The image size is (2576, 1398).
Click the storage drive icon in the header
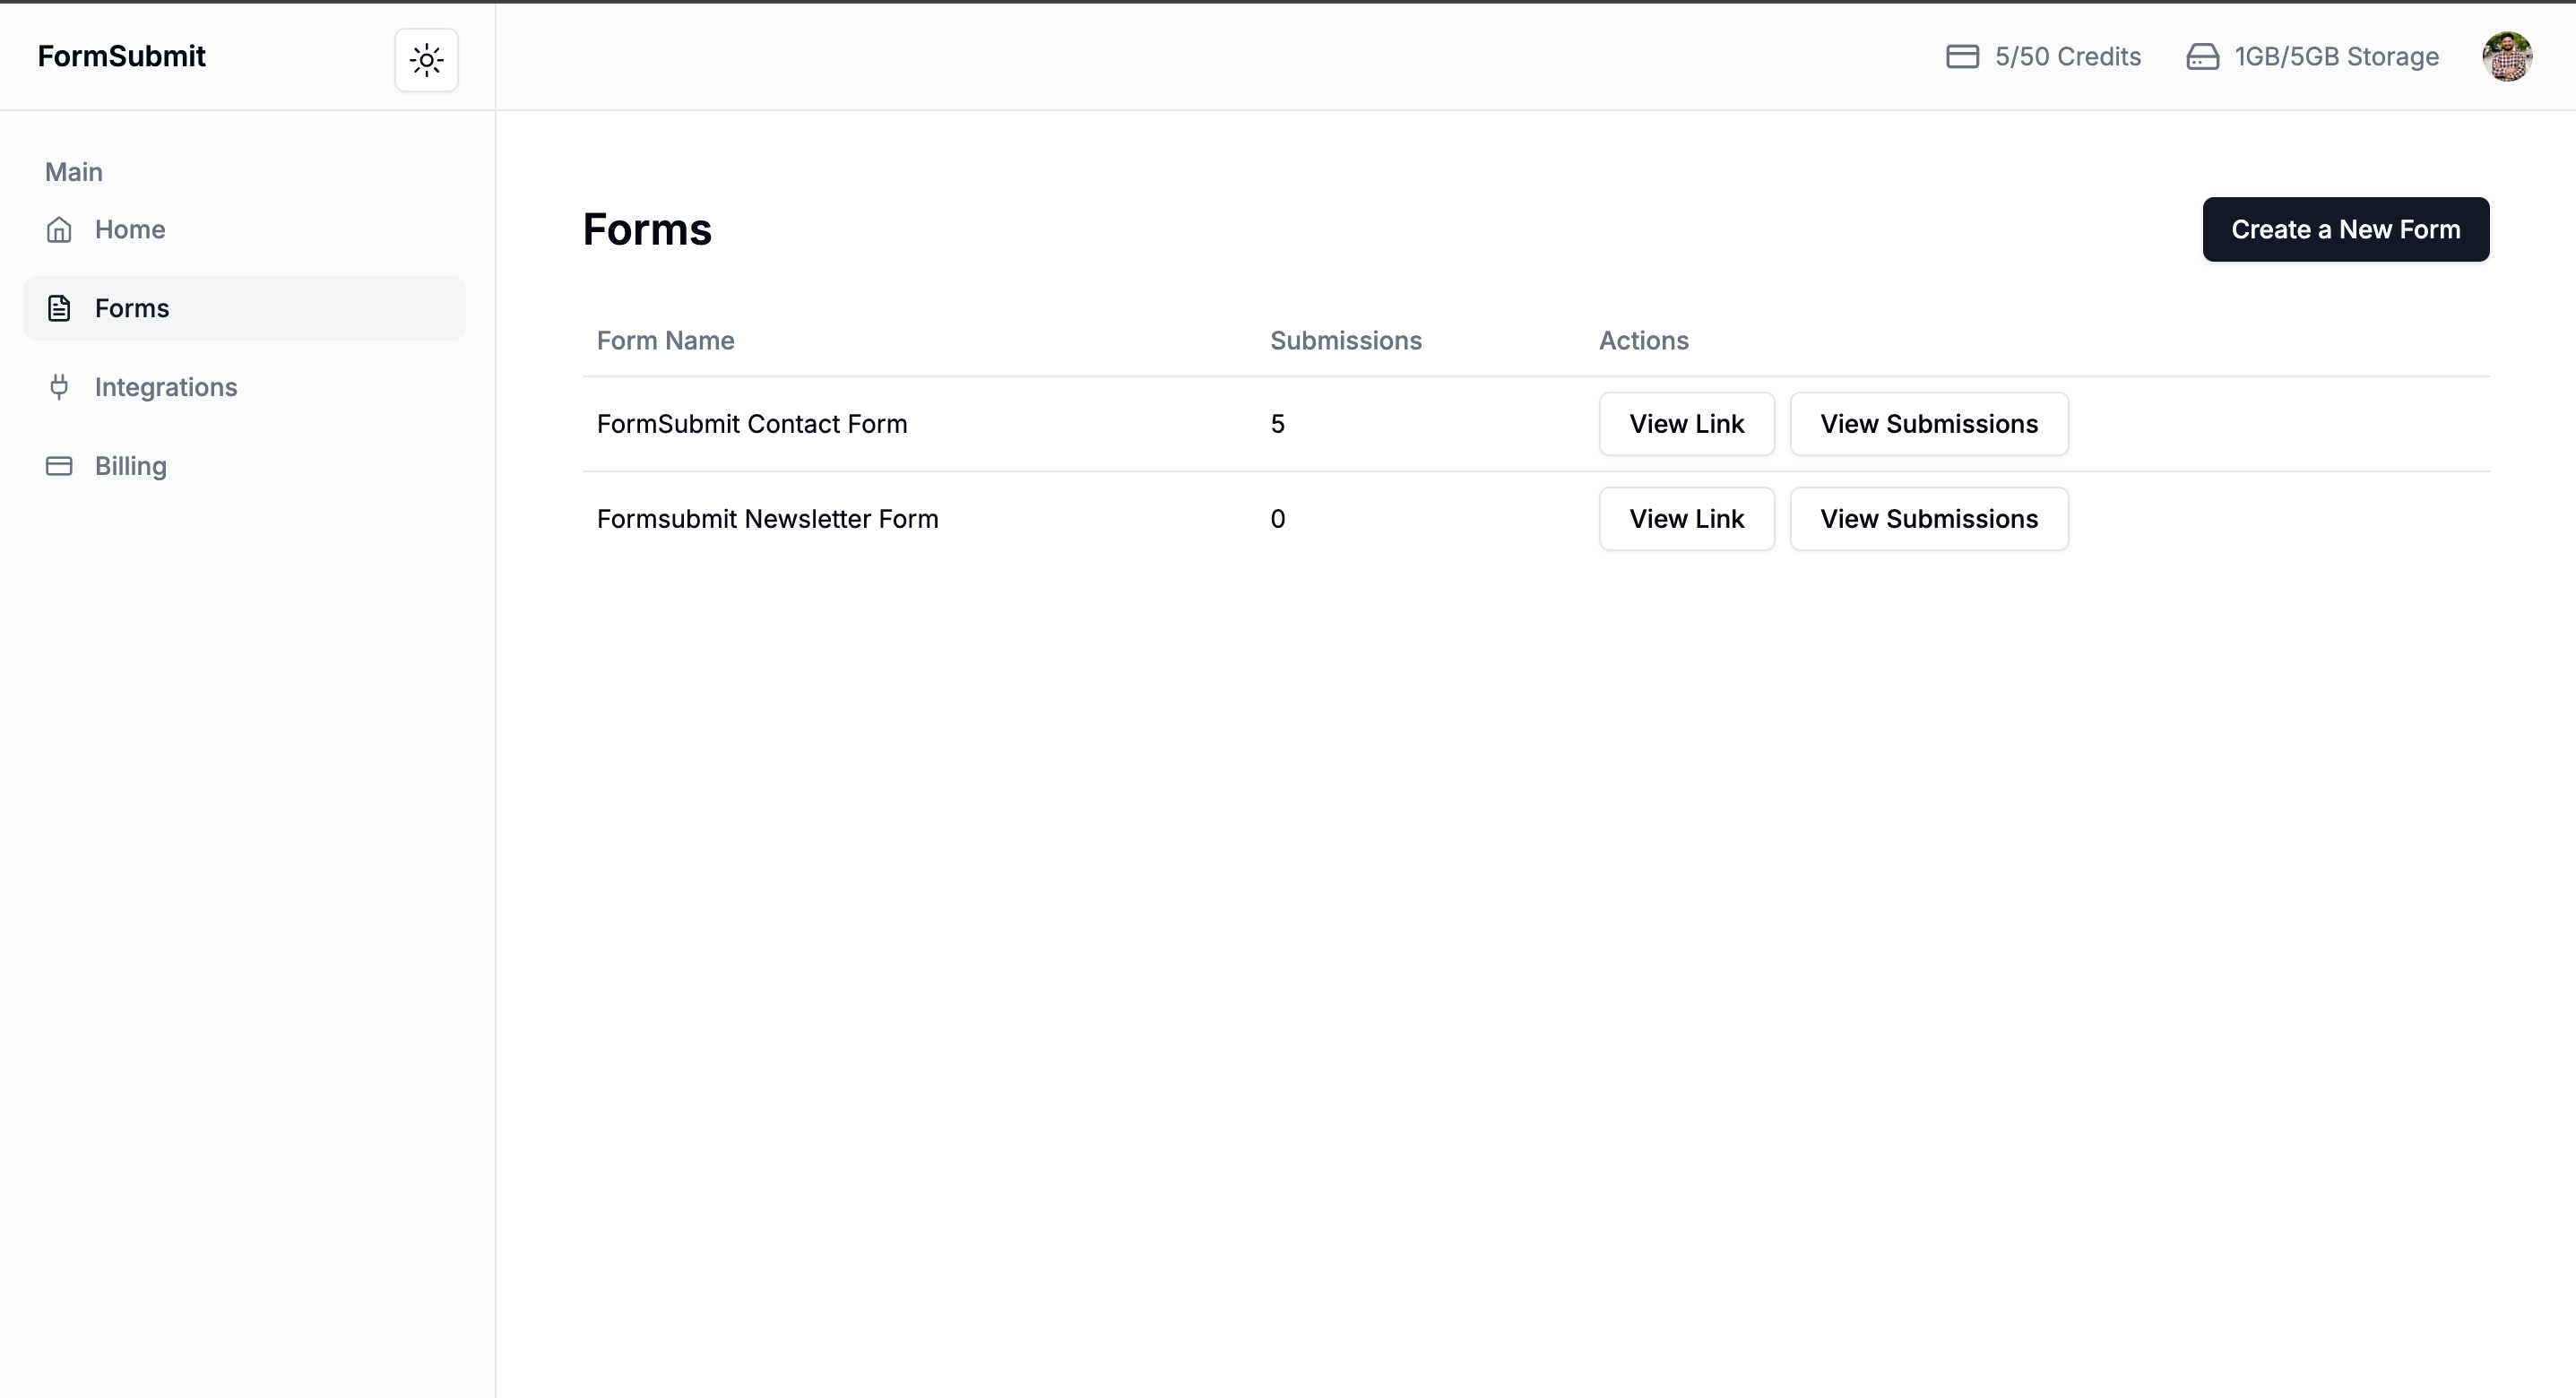point(2202,56)
